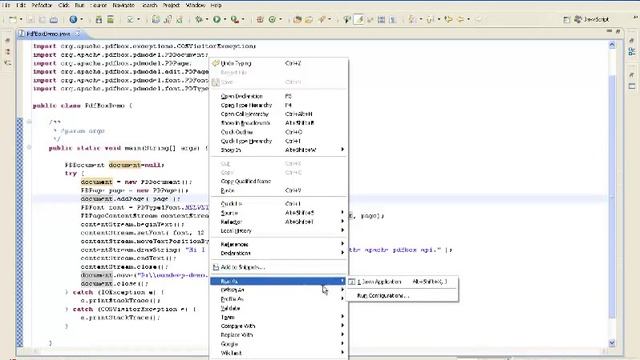
Task: Choose Validate in the context menu
Action: coord(279,308)
